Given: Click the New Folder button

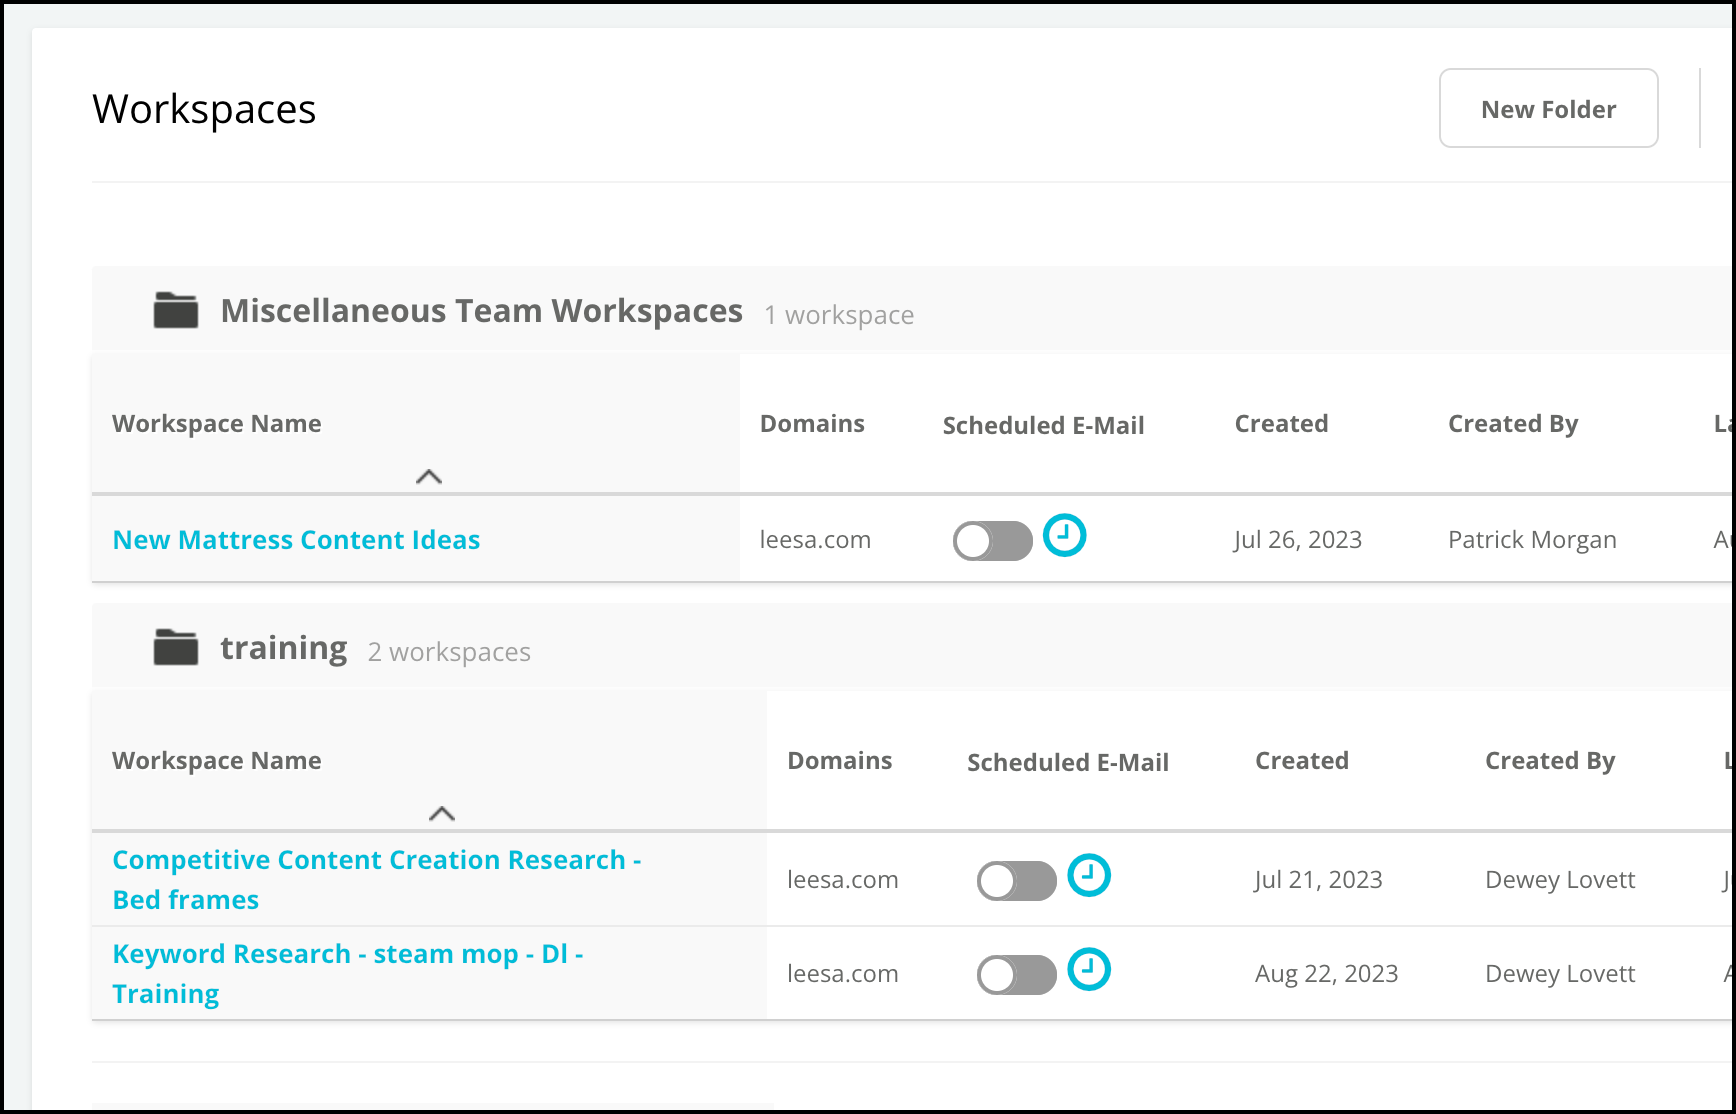Looking at the screenshot, I should [1549, 108].
